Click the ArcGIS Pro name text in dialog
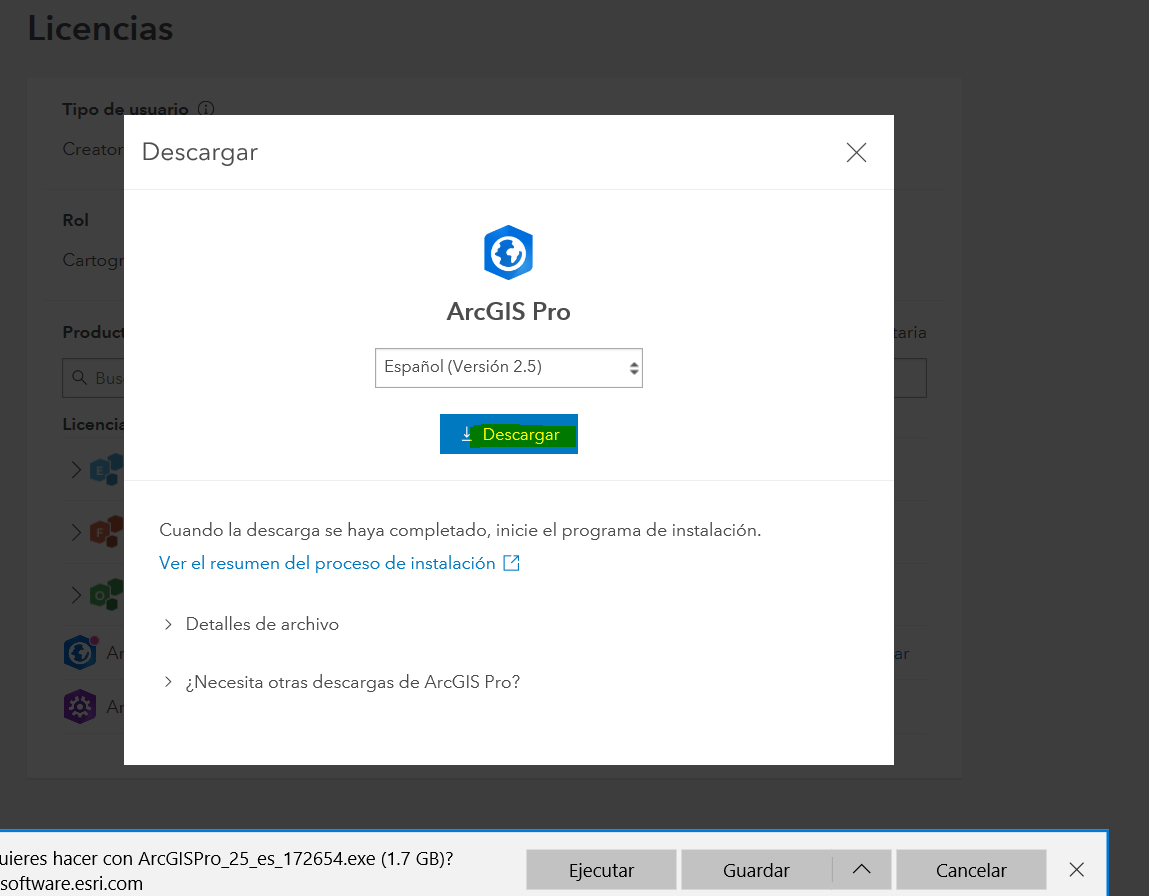Screen dimensions: 1149x896 click(x=509, y=311)
